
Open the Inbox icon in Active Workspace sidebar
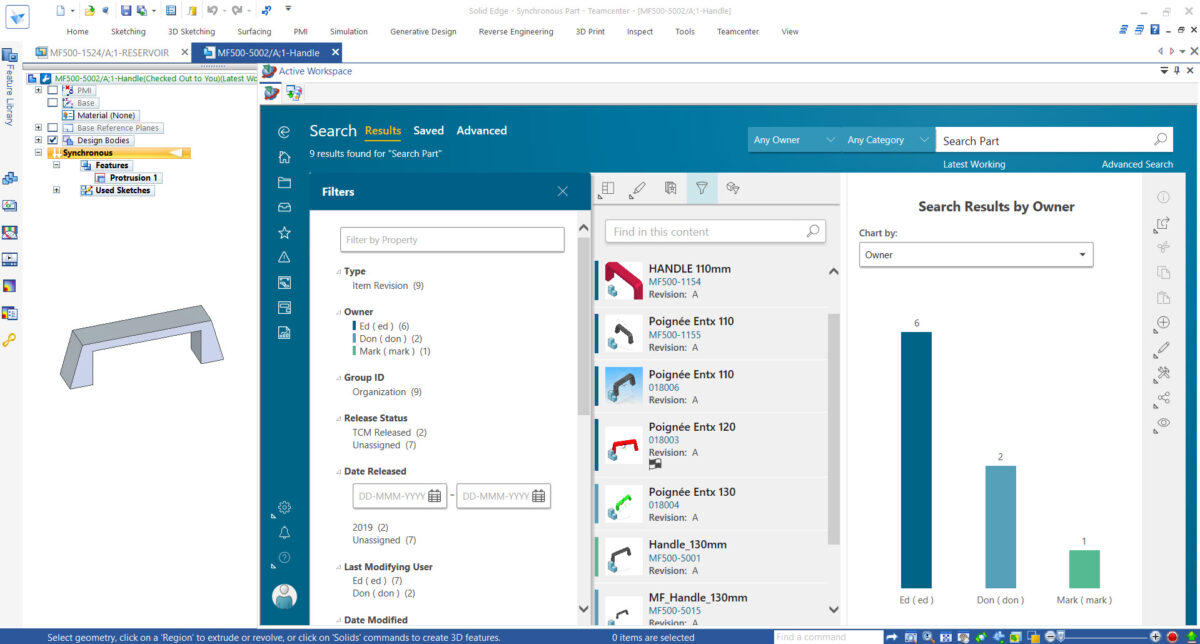284,207
